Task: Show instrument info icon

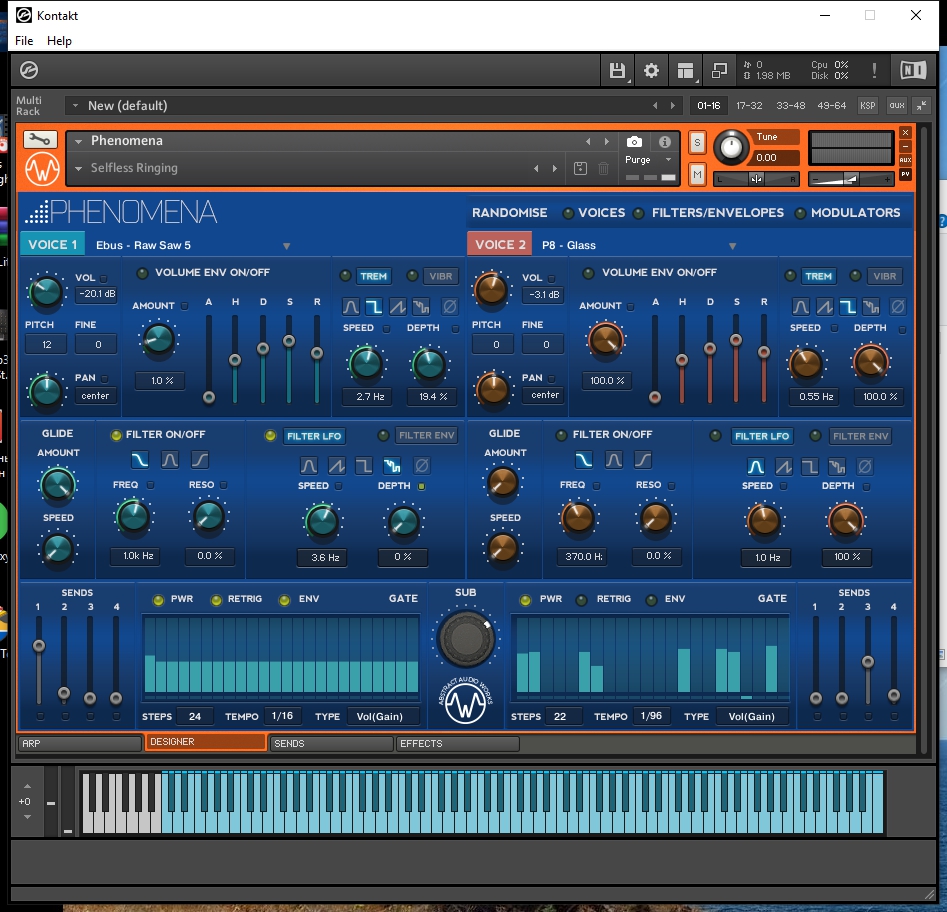Action: coord(665,142)
